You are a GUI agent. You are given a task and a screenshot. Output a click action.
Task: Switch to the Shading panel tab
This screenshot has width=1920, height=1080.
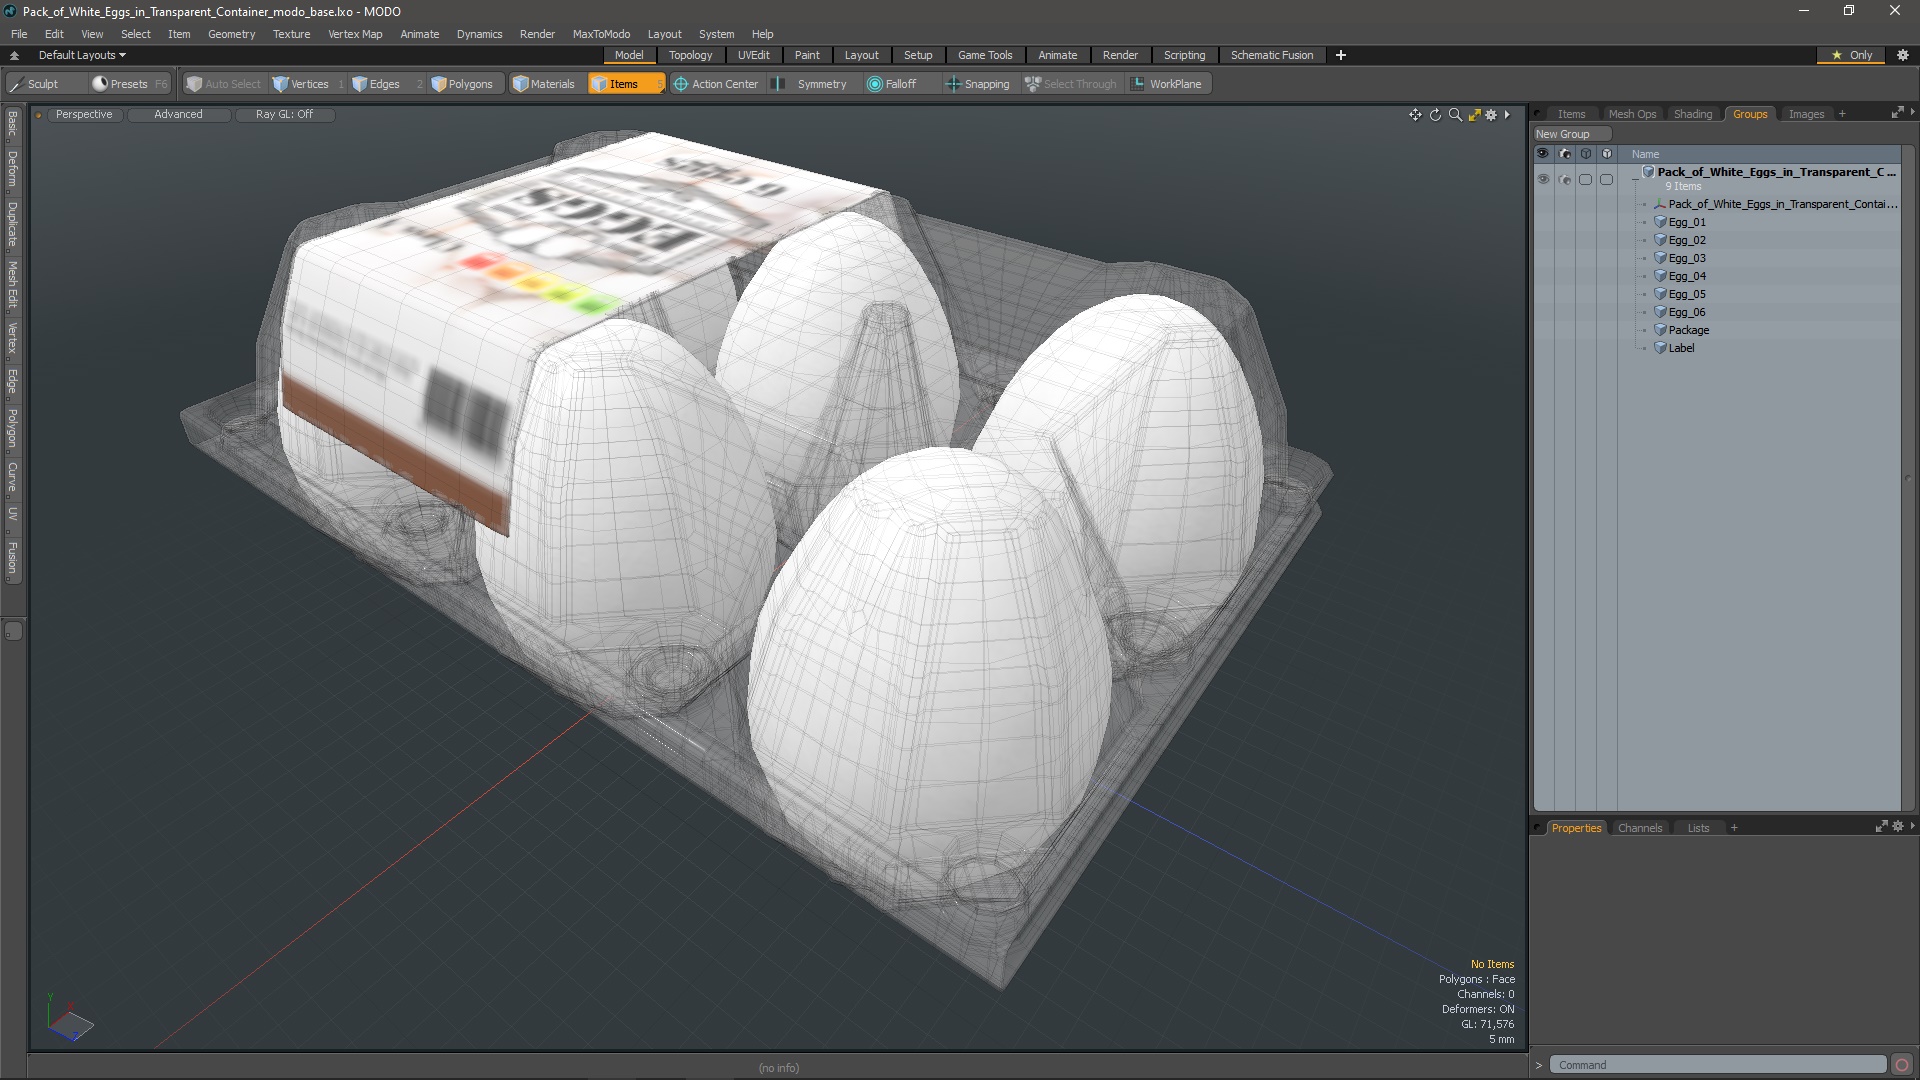pyautogui.click(x=1693, y=114)
